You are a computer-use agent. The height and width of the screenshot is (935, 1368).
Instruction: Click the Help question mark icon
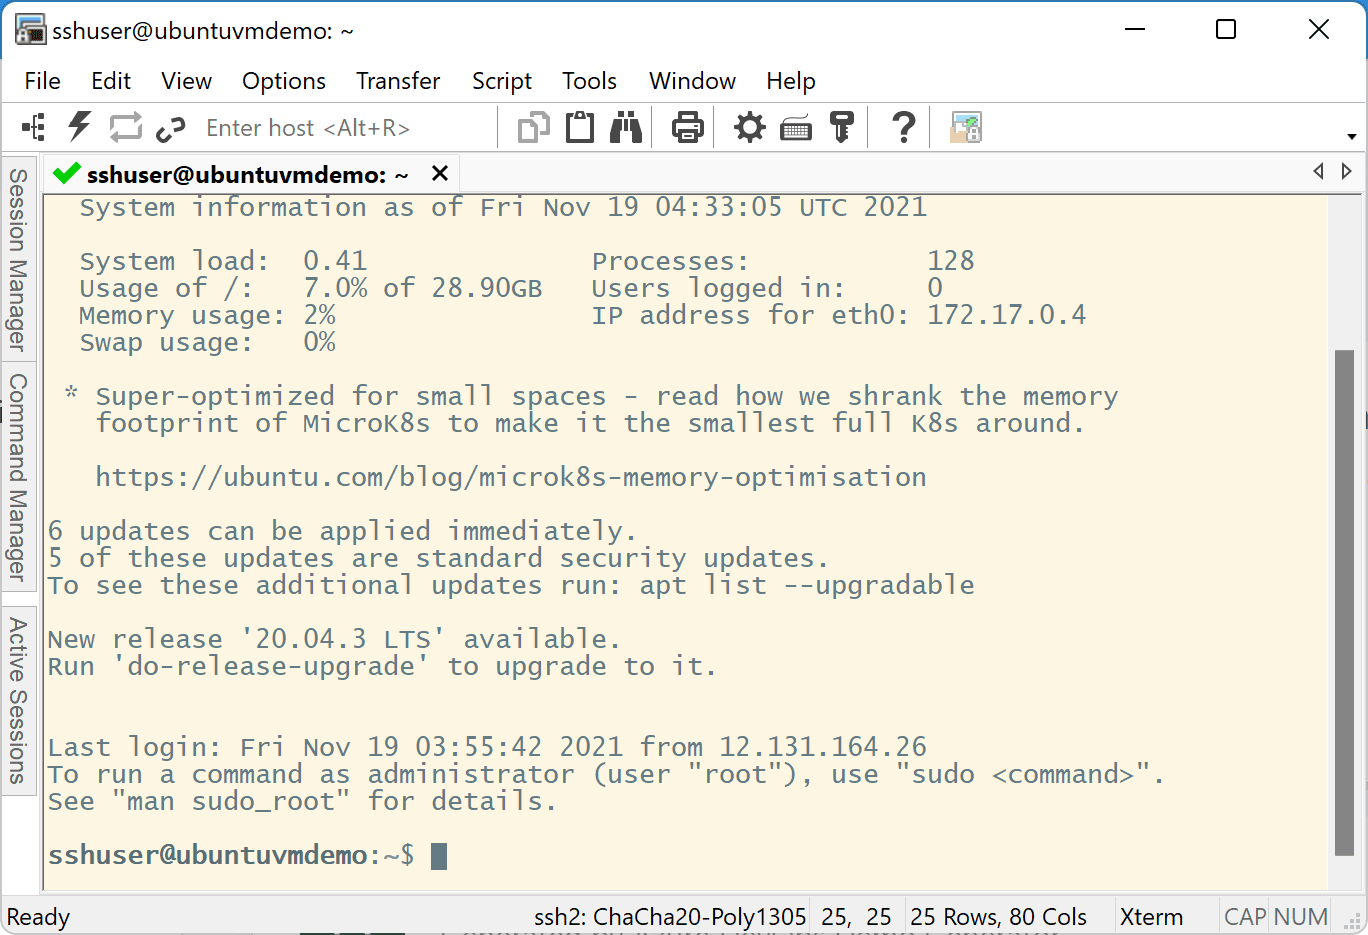coord(903,127)
